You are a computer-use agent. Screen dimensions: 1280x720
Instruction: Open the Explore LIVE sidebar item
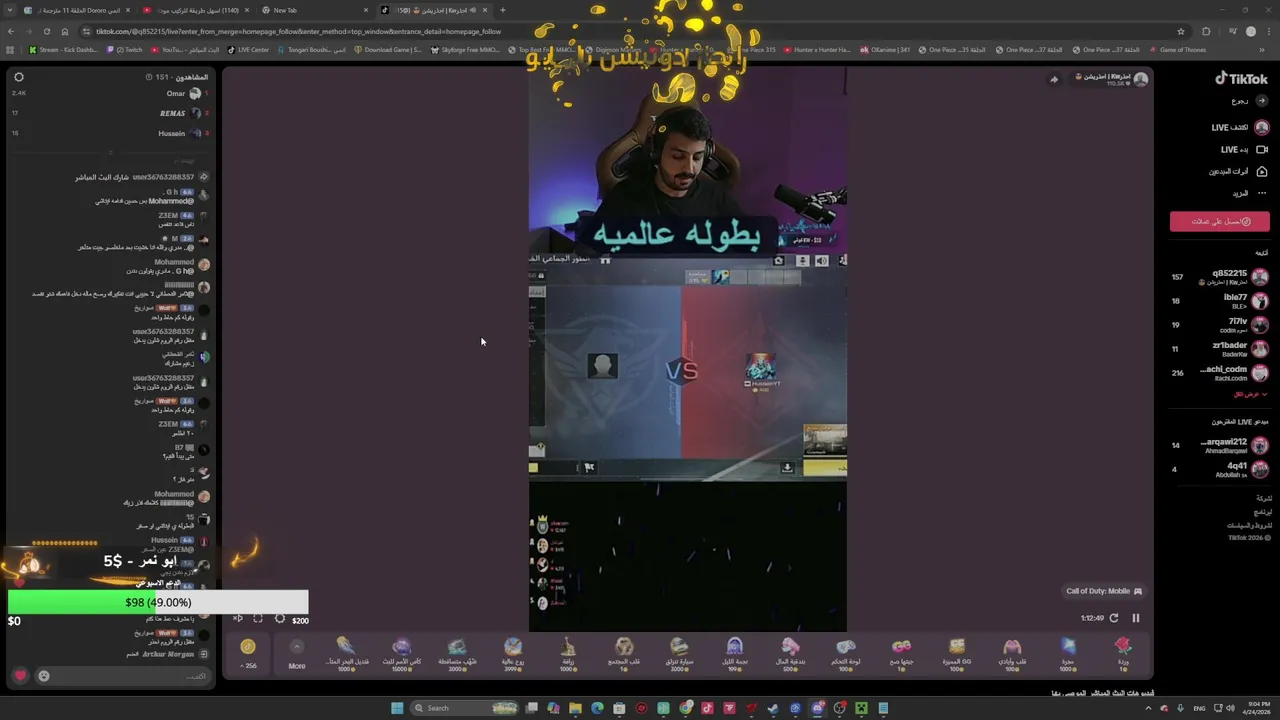1241,128
